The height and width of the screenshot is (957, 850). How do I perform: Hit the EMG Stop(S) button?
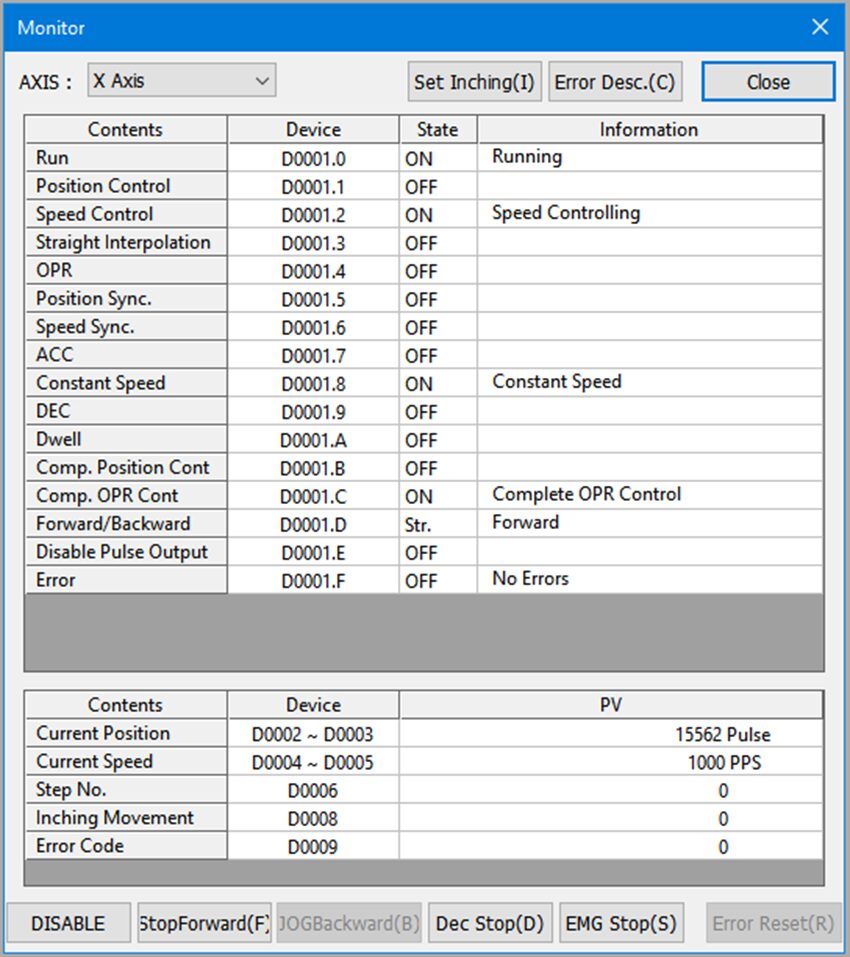(621, 923)
